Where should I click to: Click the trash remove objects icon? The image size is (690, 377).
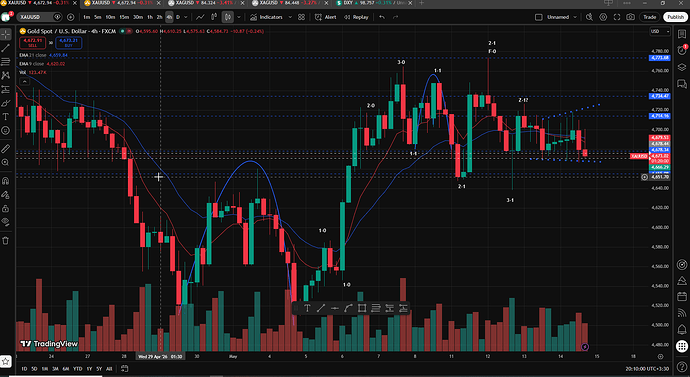pyautogui.click(x=6, y=241)
